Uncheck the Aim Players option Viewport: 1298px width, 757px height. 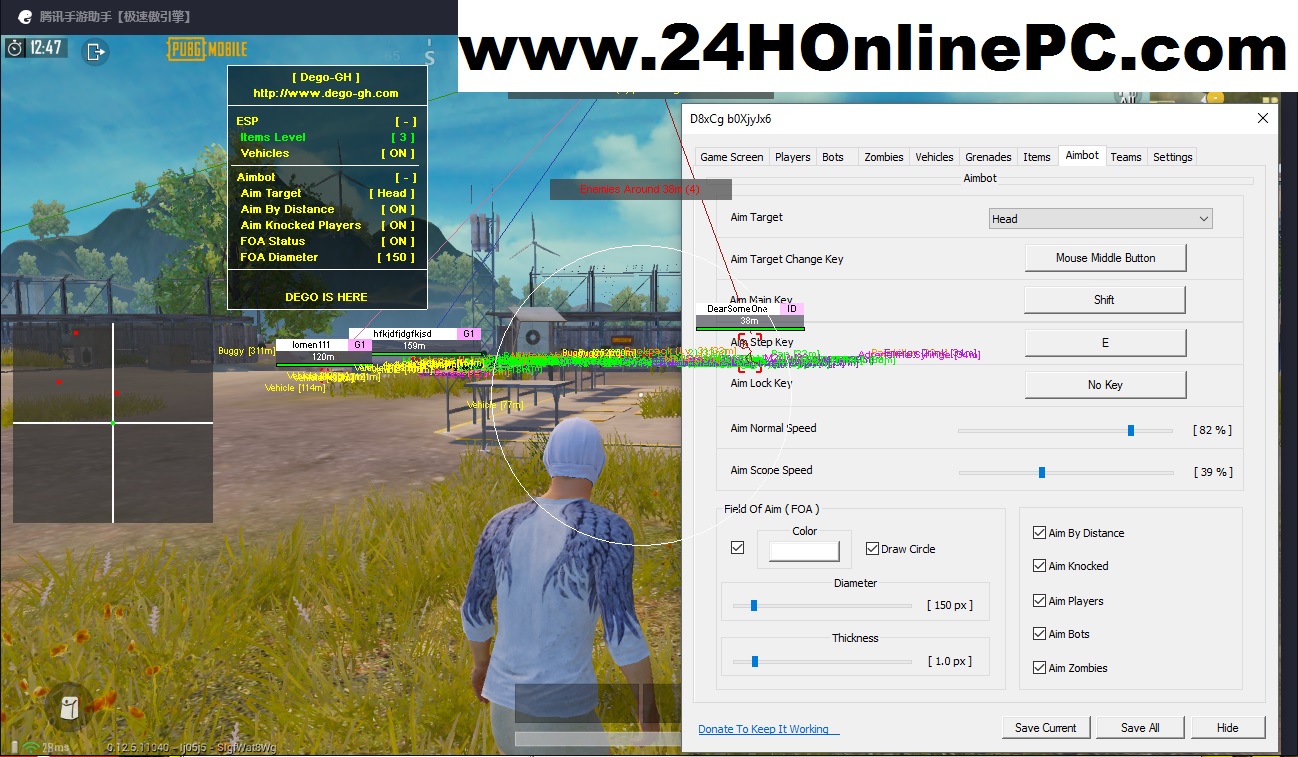click(1039, 601)
